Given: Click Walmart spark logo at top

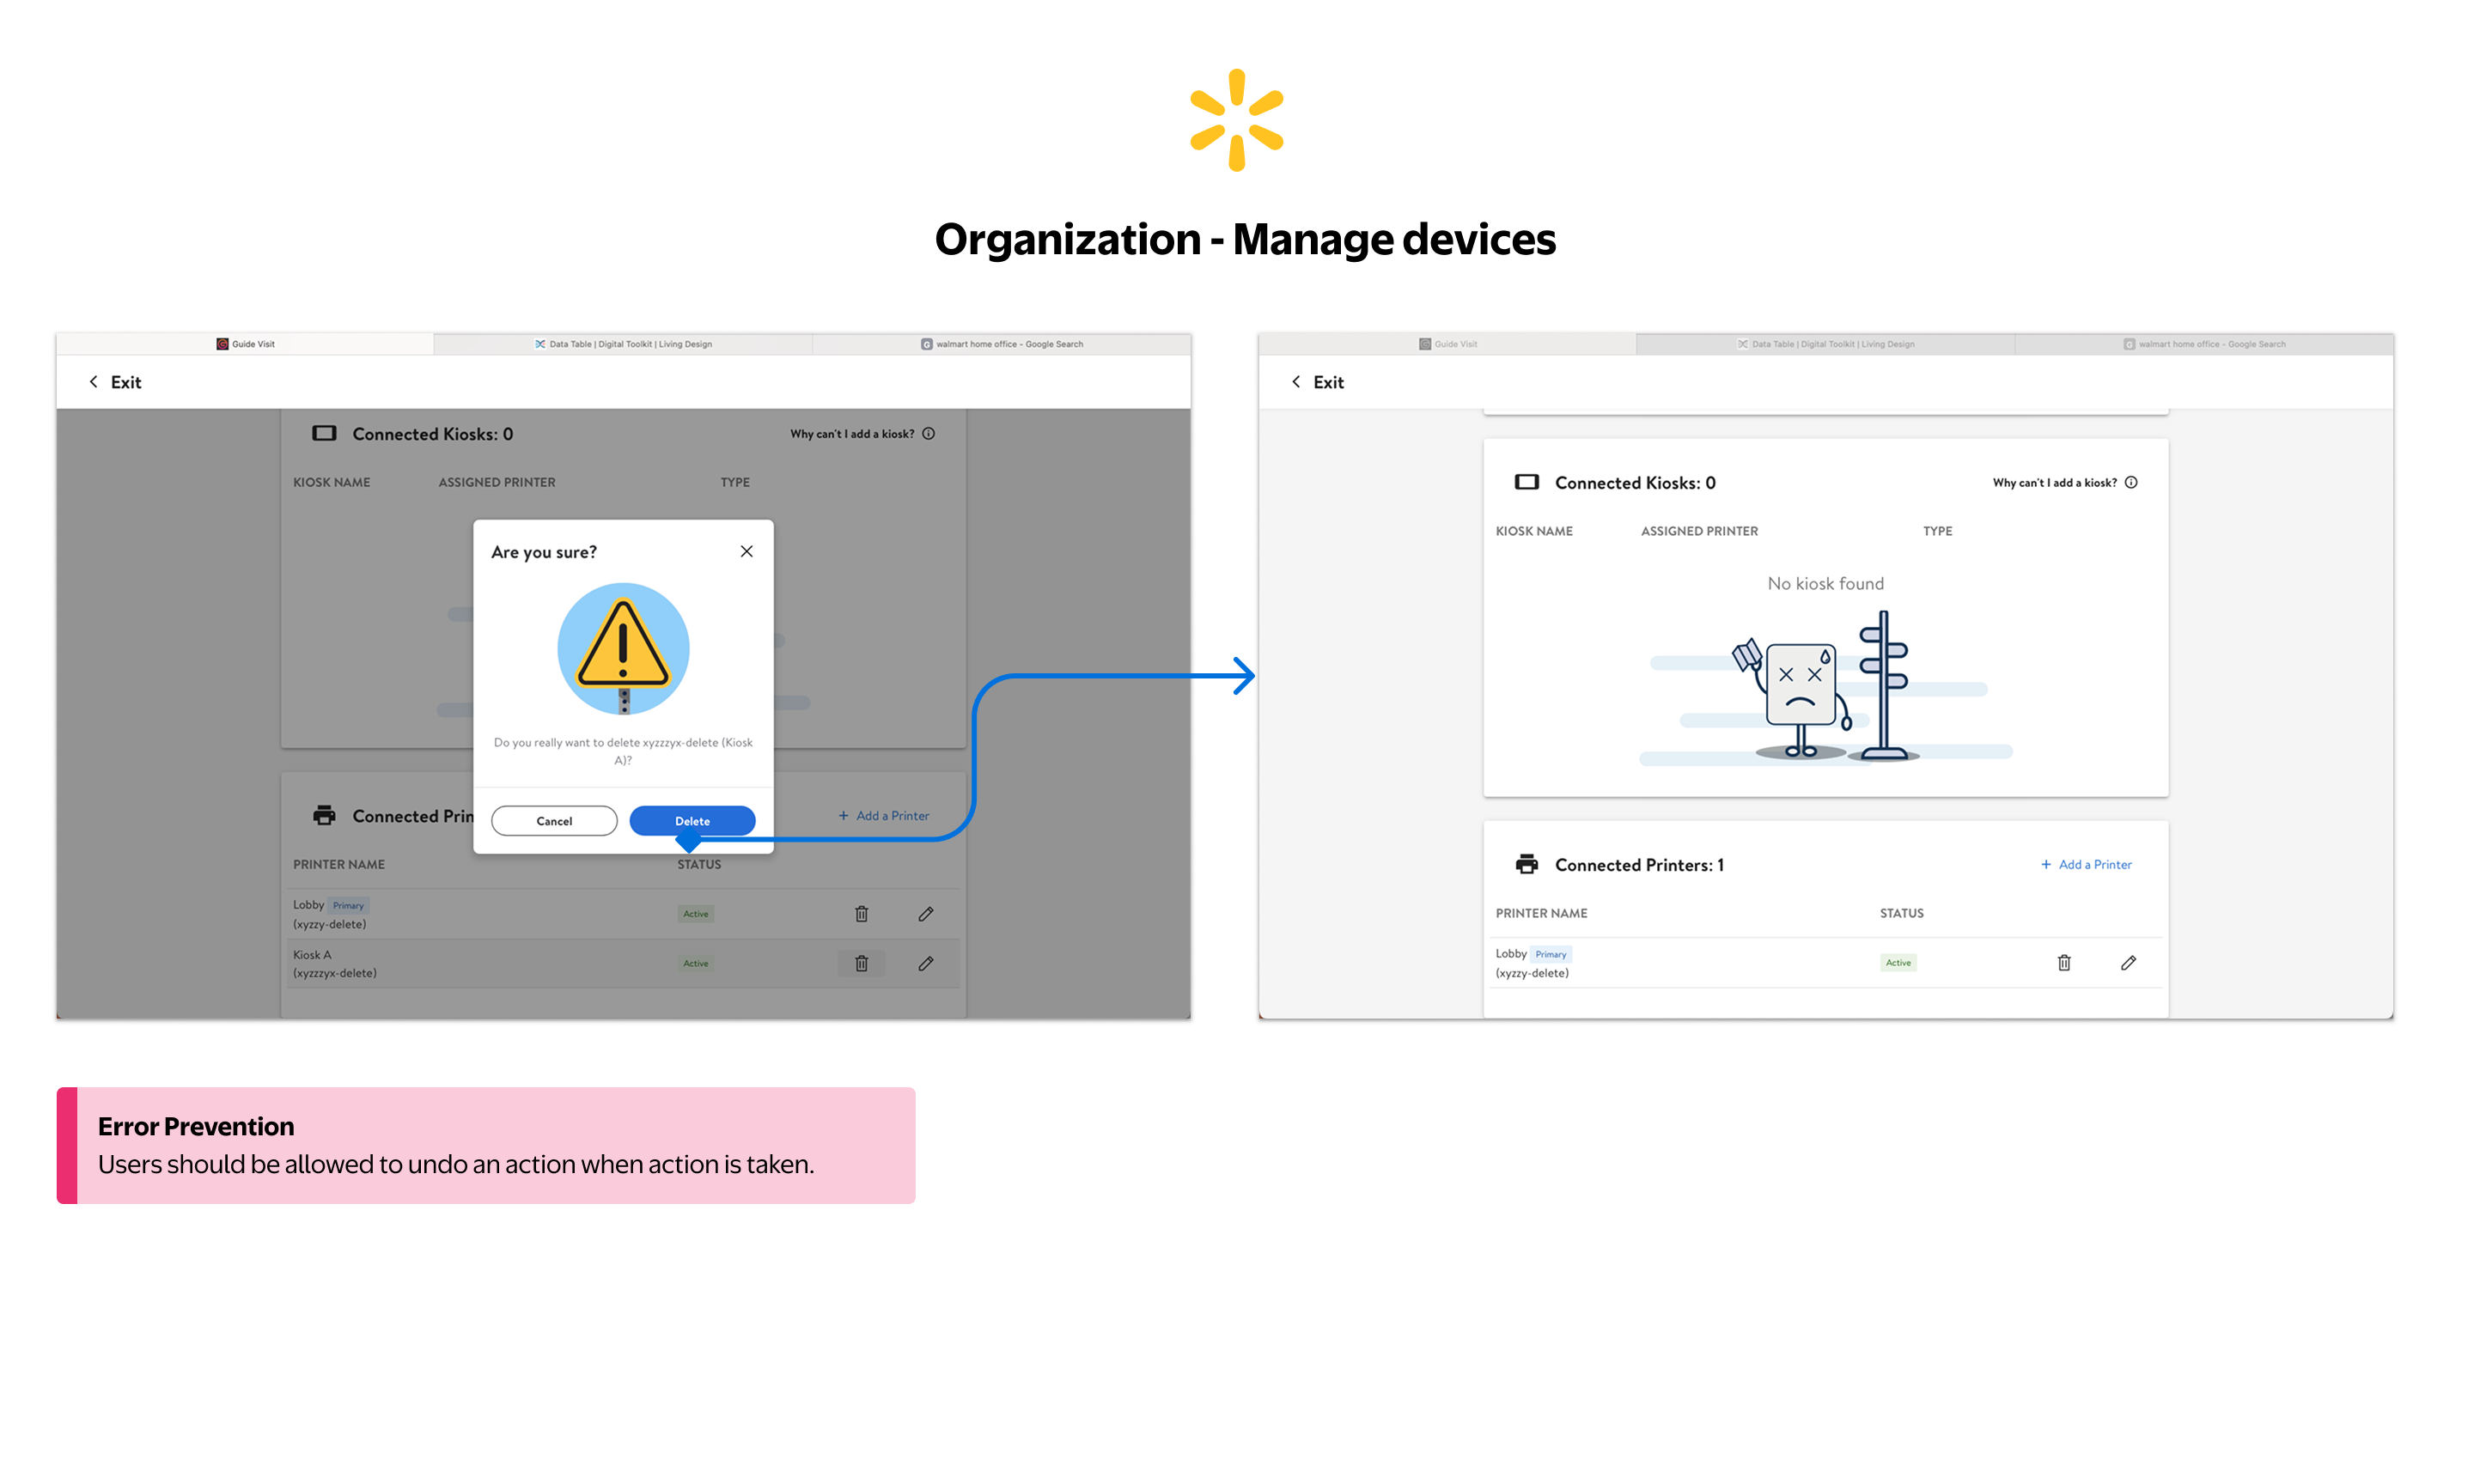Looking at the screenshot, I should (x=1236, y=120).
